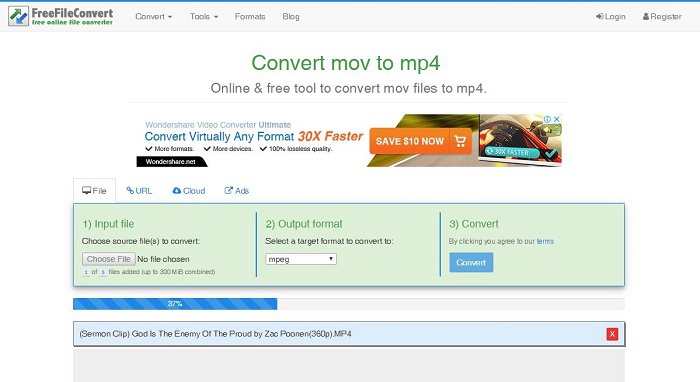Switch to the File tab
This screenshot has width=700, height=382.
[94, 191]
